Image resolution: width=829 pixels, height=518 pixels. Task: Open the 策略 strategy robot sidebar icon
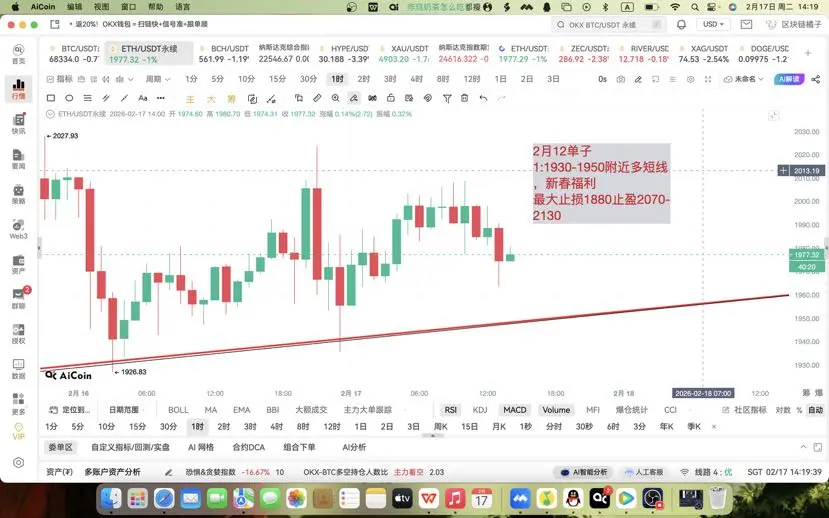click(x=19, y=194)
